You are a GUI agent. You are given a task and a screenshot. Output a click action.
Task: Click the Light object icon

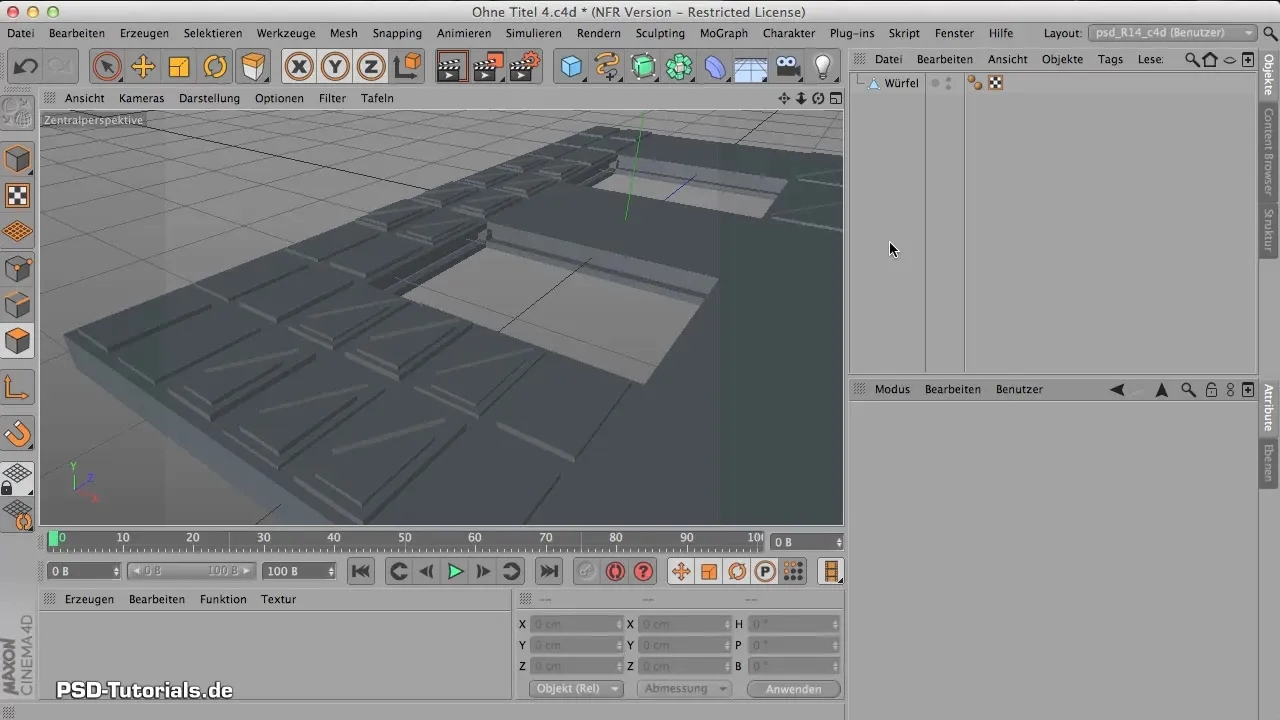[x=822, y=67]
